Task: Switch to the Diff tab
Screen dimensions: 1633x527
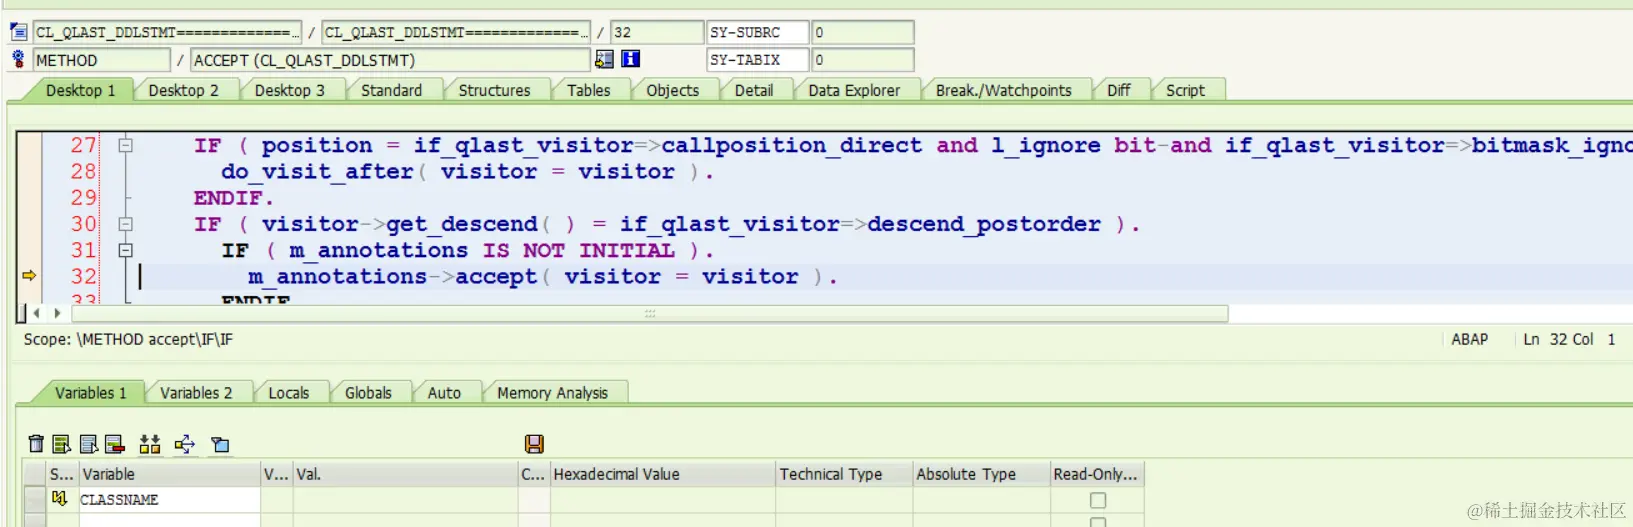Action: 1118,90
